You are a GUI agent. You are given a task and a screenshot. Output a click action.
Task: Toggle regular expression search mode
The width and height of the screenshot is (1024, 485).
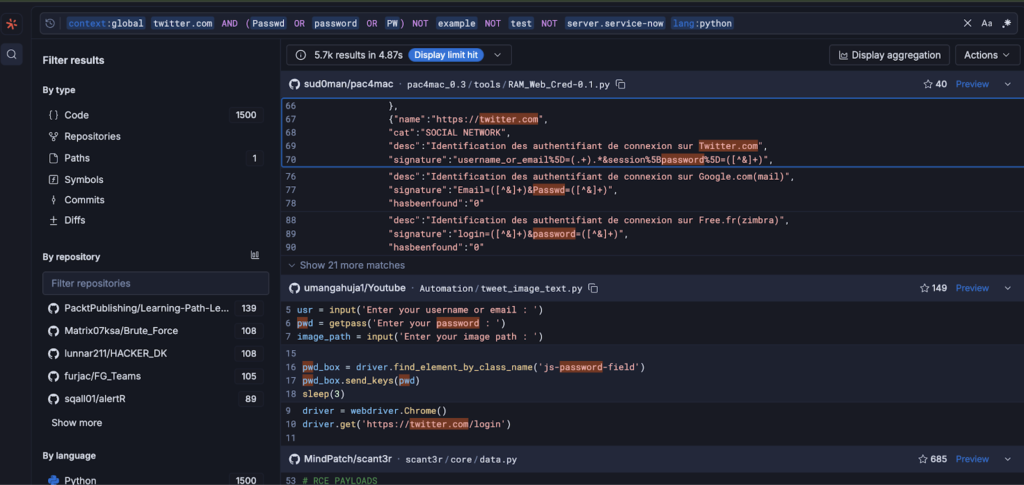click(1006, 23)
